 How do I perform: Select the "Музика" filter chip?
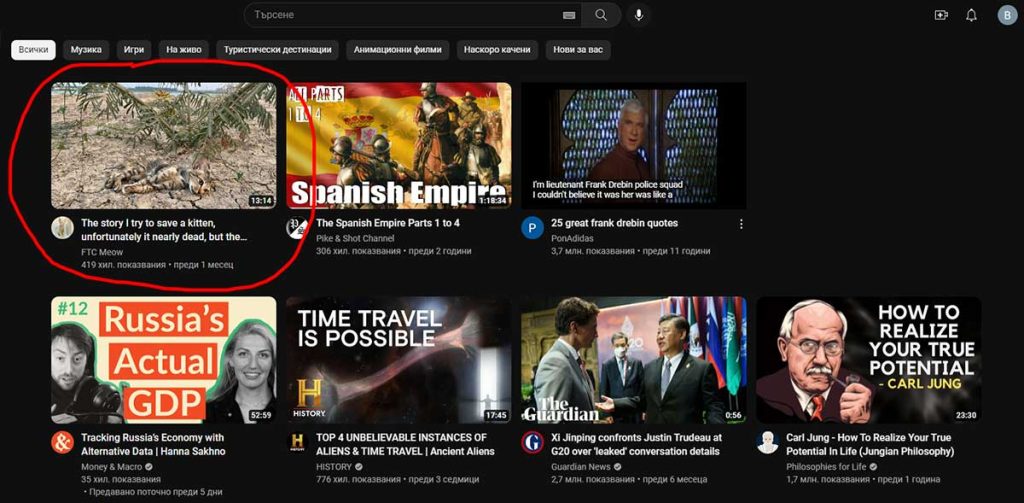click(x=86, y=50)
